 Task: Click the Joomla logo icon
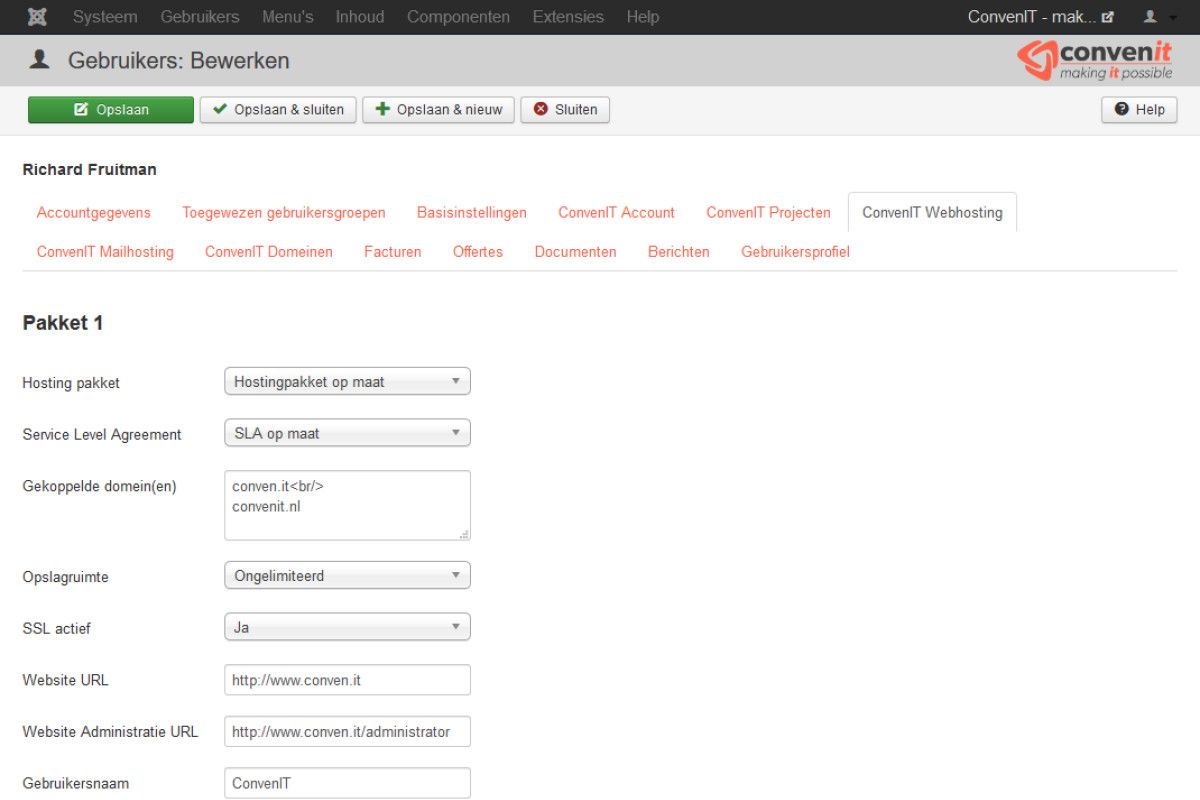pos(38,17)
